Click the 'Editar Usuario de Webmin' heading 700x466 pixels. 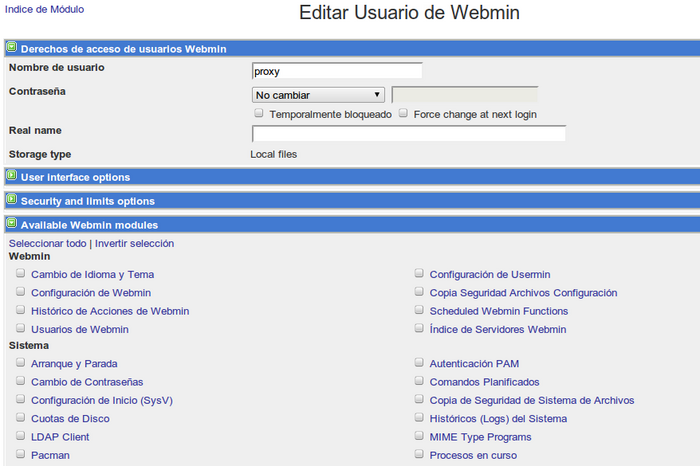click(x=409, y=12)
